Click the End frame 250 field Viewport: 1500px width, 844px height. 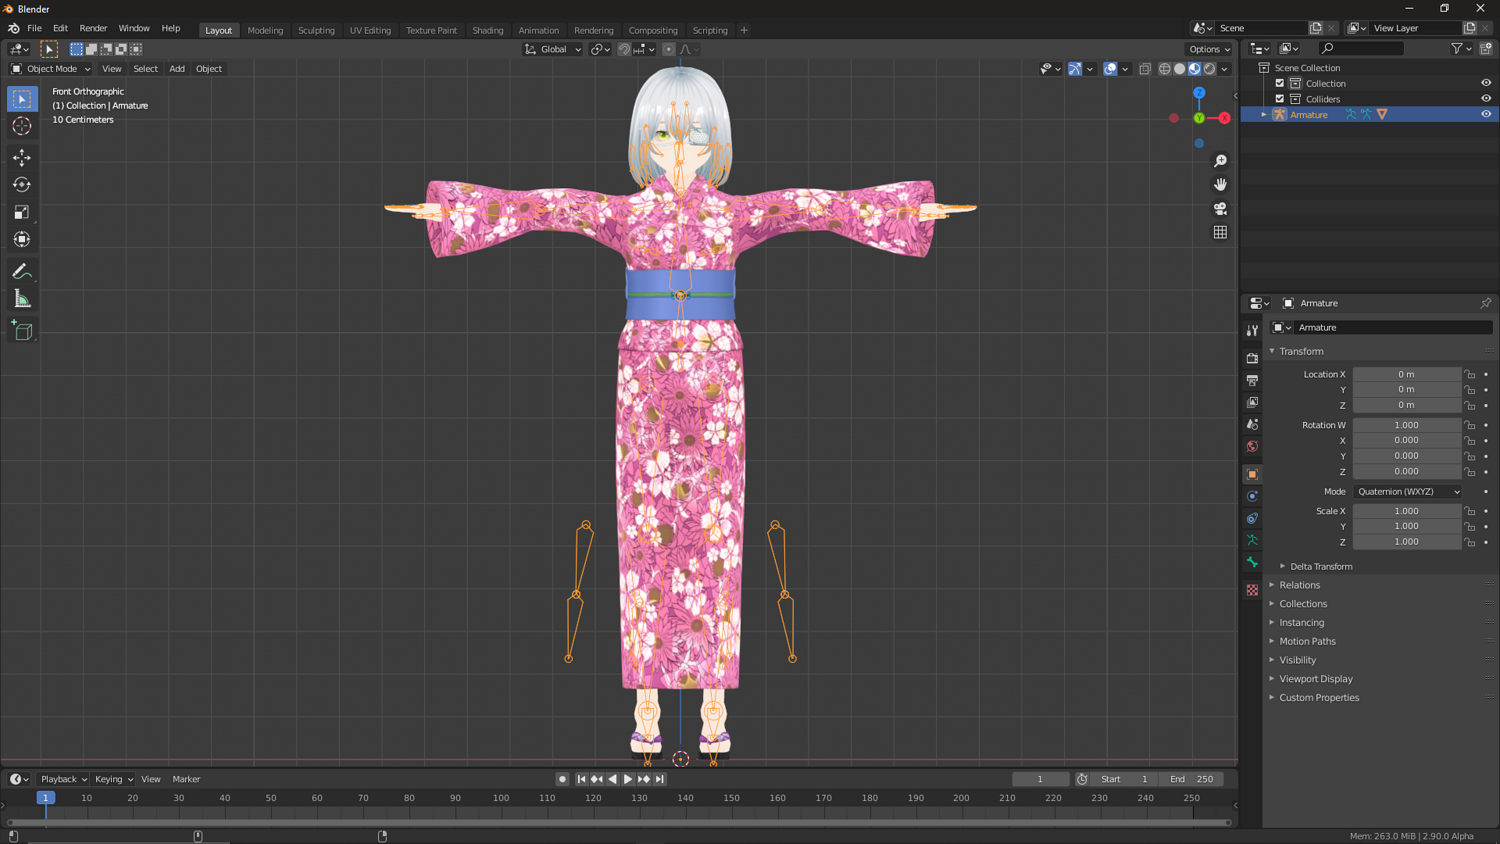click(x=1192, y=779)
